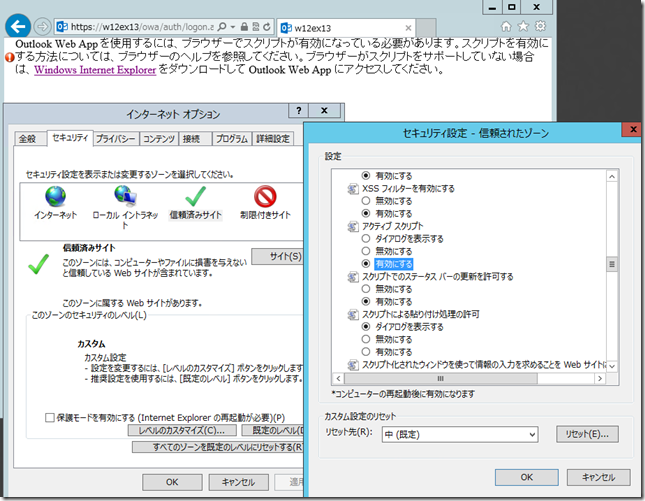Image resolution: width=645 pixels, height=501 pixels.
Task: Click キャンセル in Internet Options dialog
Action: point(239,482)
